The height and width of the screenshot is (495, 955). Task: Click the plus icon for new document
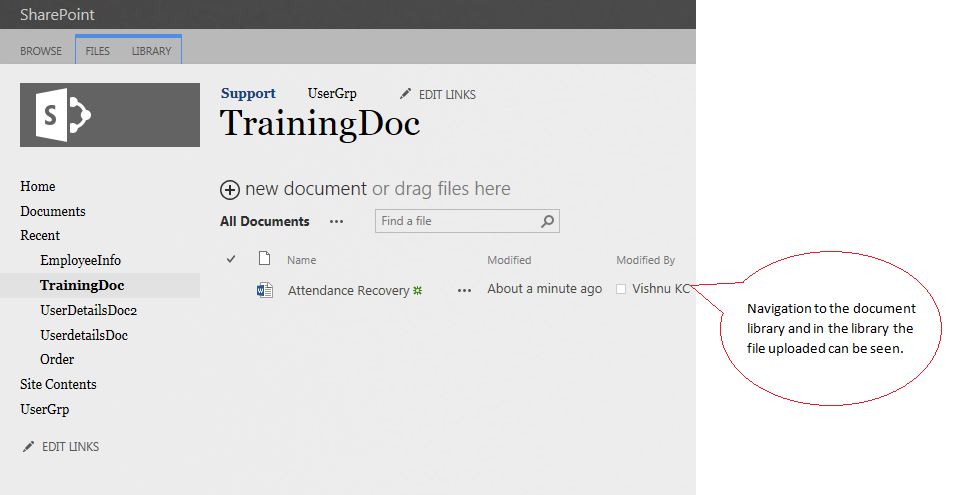tap(230, 190)
